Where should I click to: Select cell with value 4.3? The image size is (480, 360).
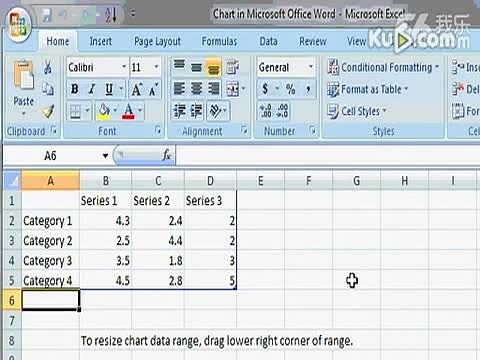(x=106, y=221)
